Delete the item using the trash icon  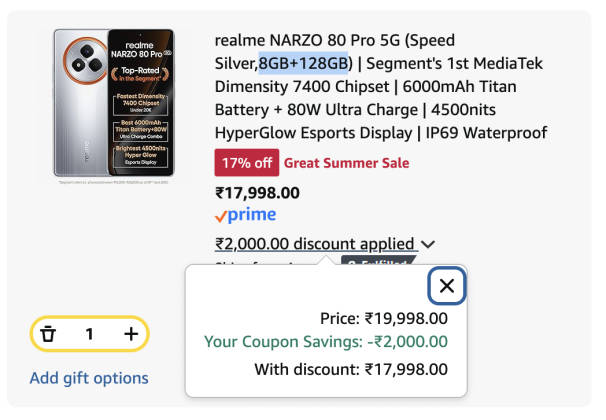coord(48,334)
